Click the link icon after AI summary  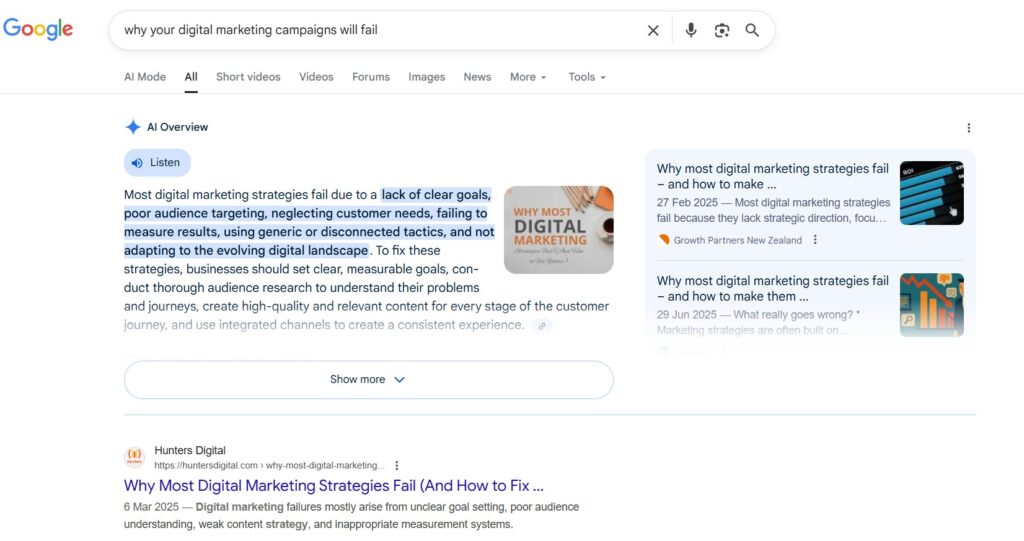click(542, 326)
